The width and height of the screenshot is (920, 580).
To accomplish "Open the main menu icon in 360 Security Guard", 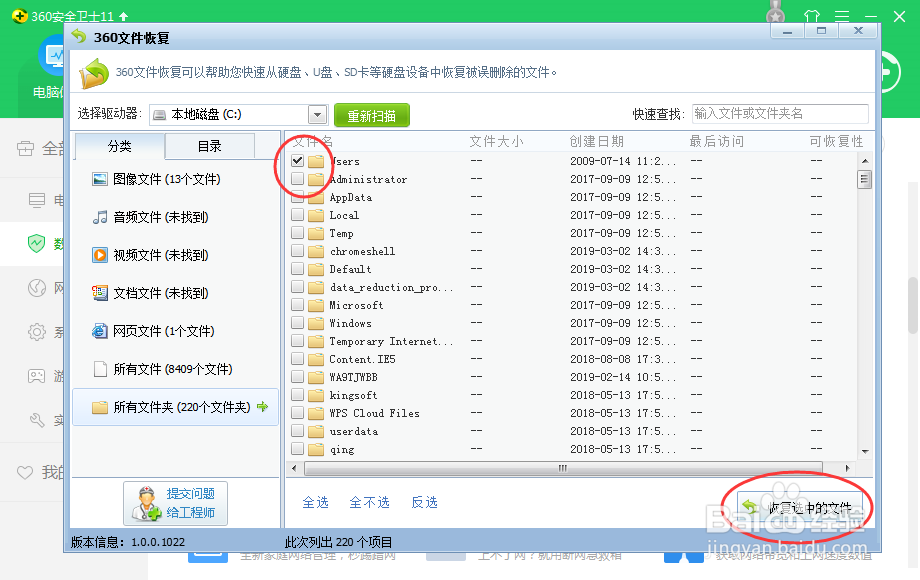I will coord(842,16).
